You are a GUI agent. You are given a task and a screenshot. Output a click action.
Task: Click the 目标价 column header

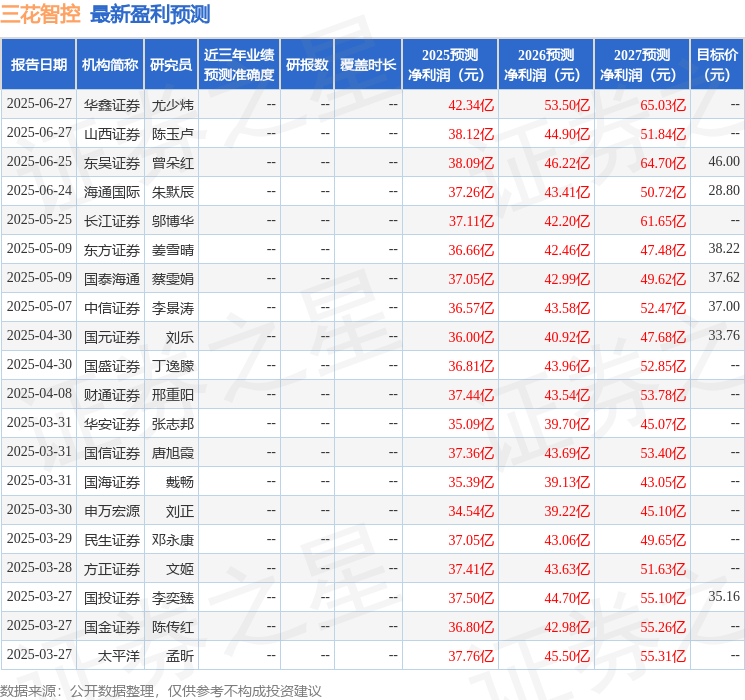[717, 65]
